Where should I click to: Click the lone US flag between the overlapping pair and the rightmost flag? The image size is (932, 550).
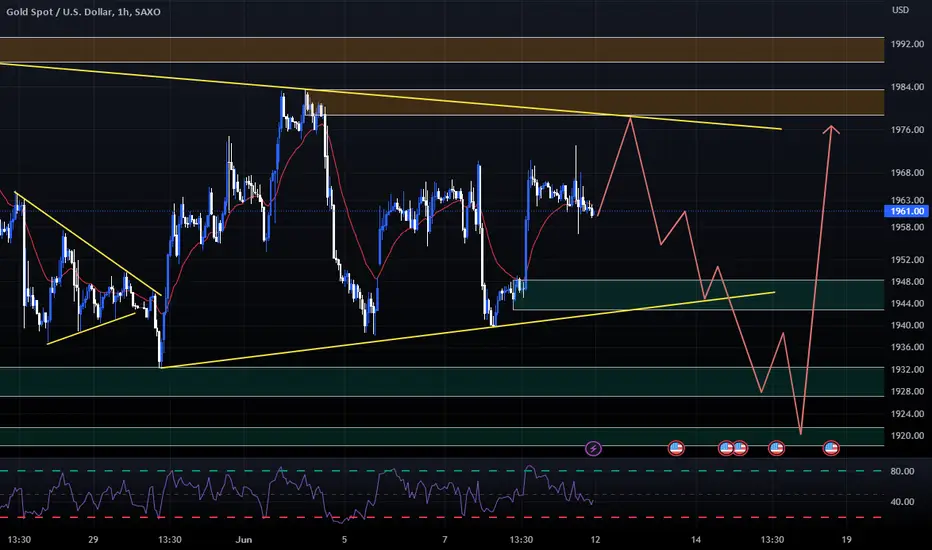tap(776, 448)
